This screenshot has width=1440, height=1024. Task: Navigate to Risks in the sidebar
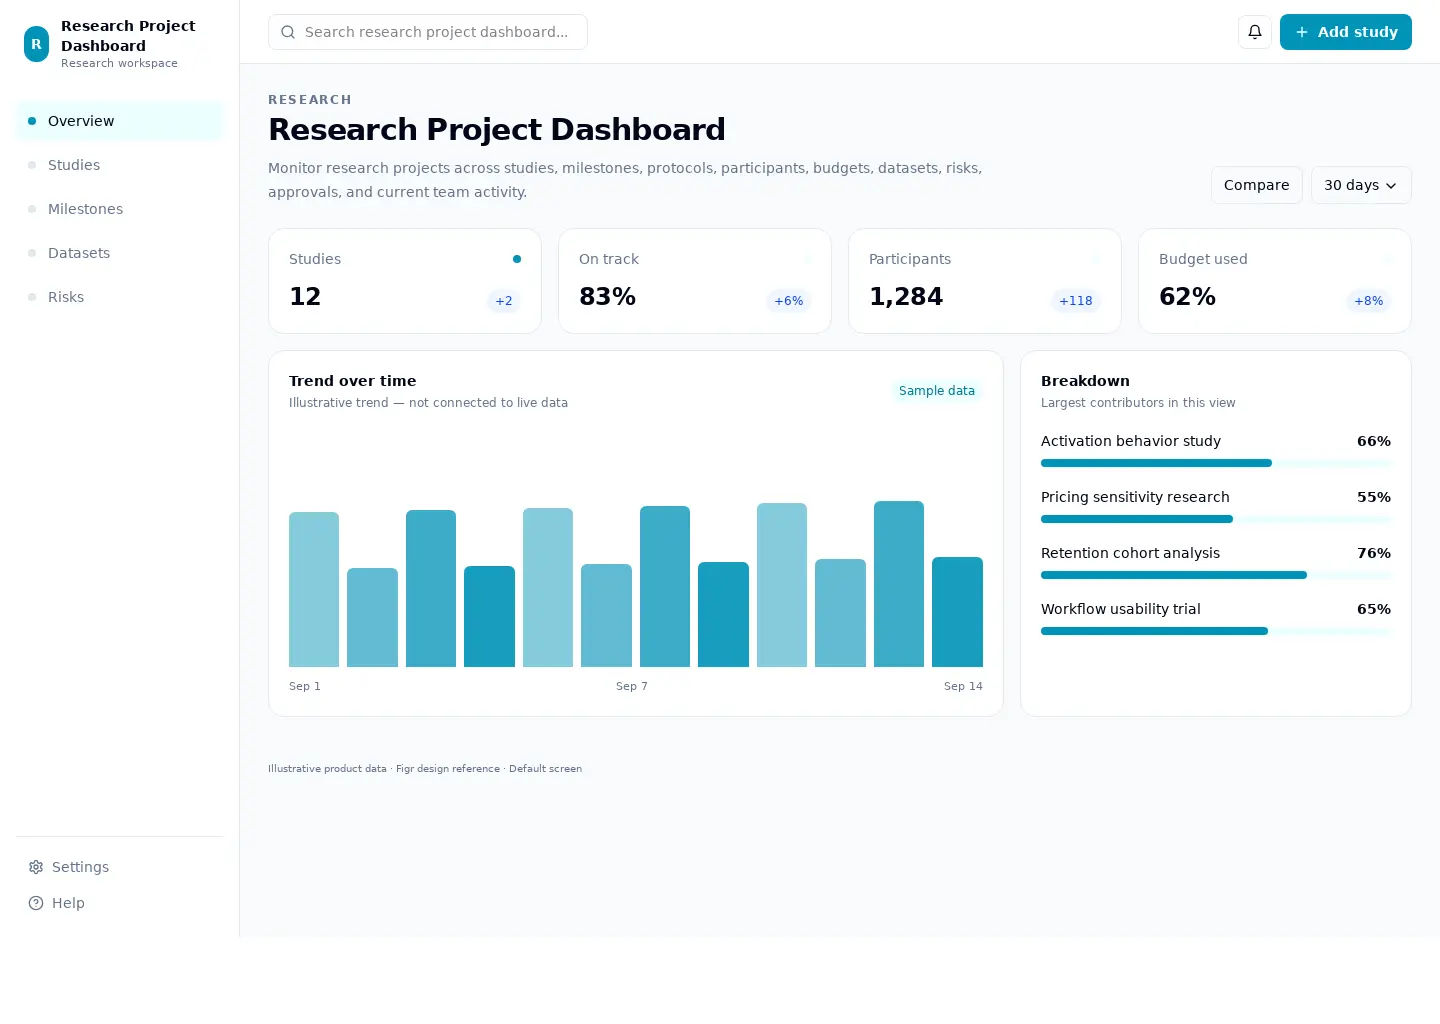120,297
